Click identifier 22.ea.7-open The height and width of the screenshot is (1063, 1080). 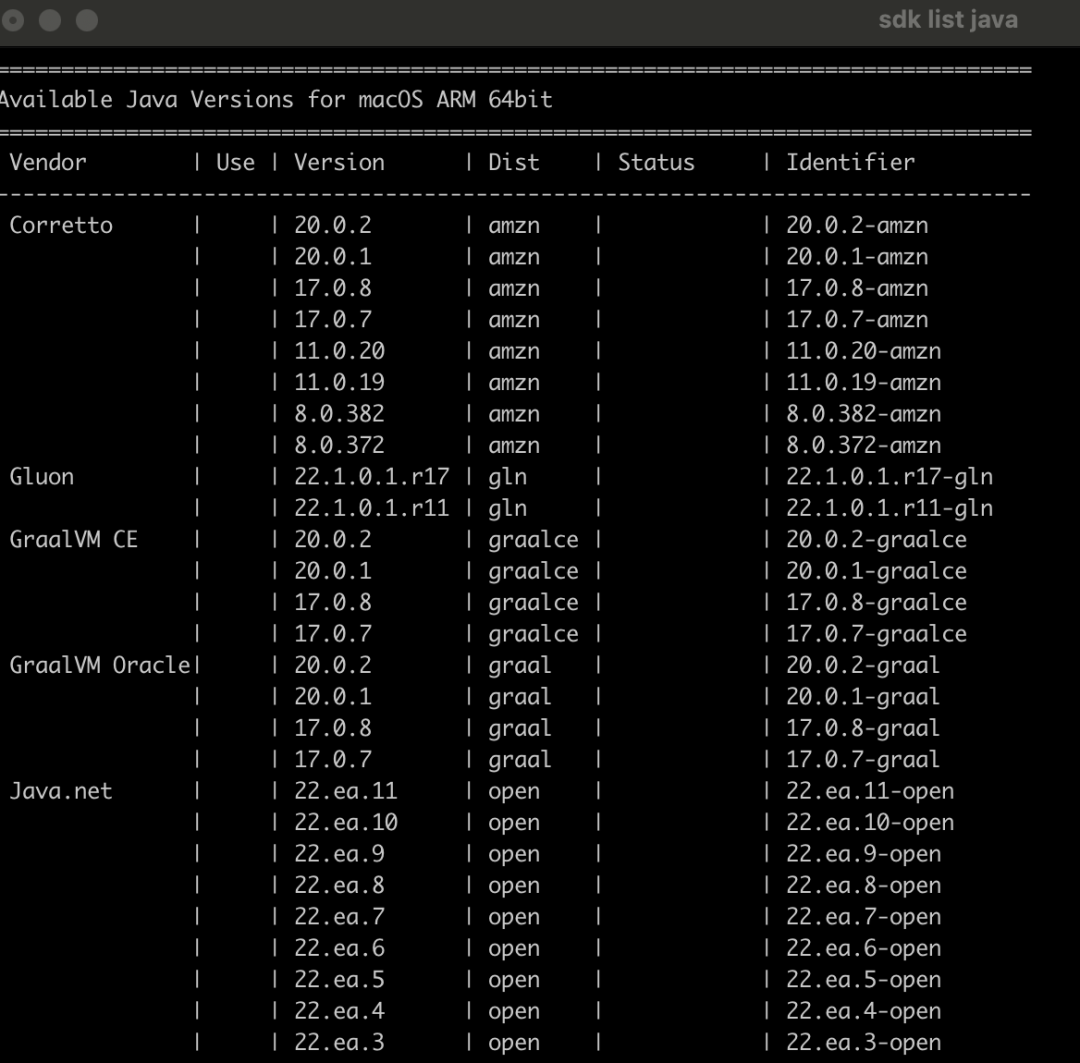coord(864,916)
